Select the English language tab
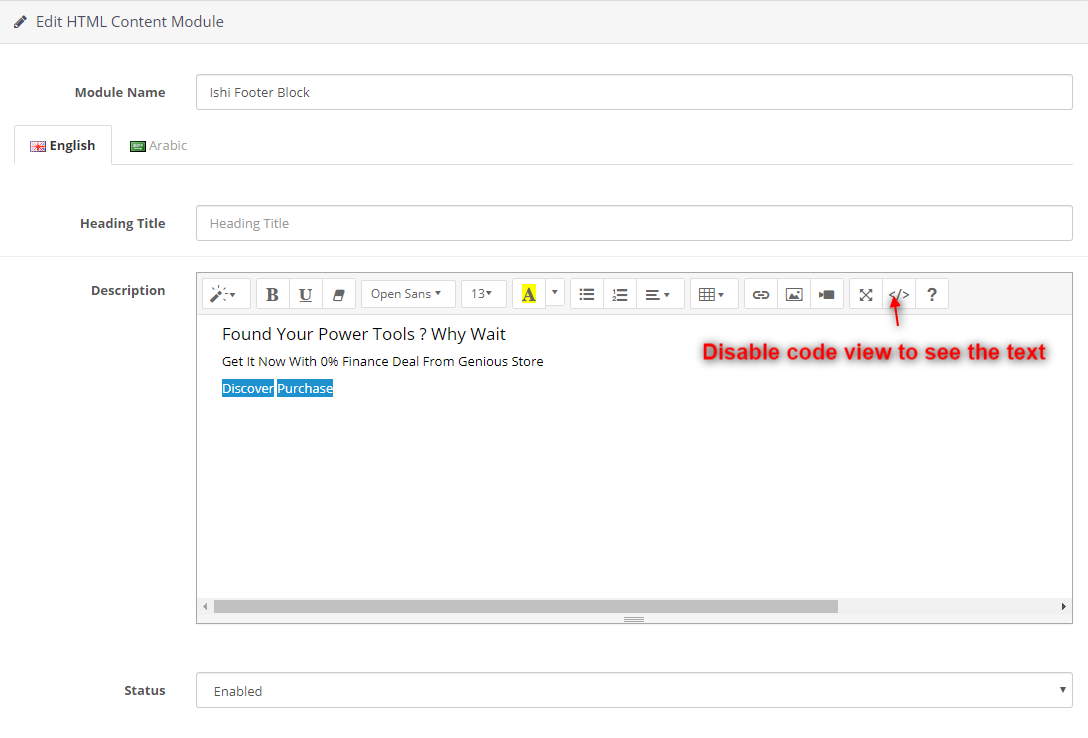Viewport: 1088px width, 738px height. tap(63, 146)
